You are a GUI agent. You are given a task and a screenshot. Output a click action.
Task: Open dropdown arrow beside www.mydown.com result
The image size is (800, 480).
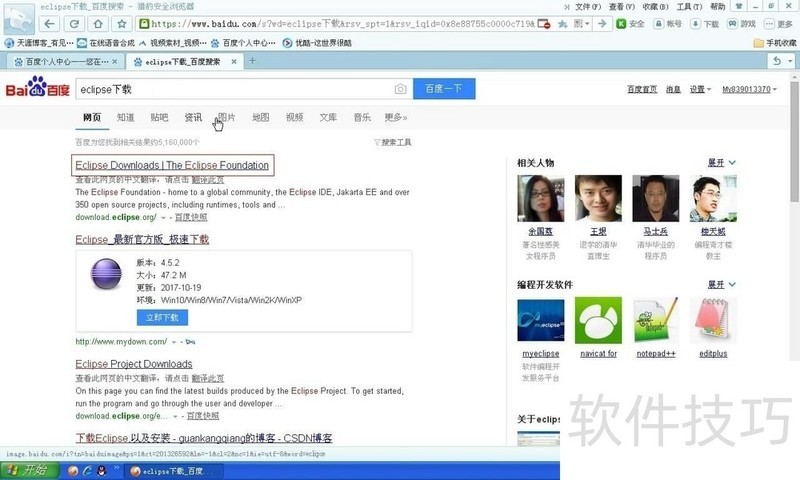click(x=173, y=342)
